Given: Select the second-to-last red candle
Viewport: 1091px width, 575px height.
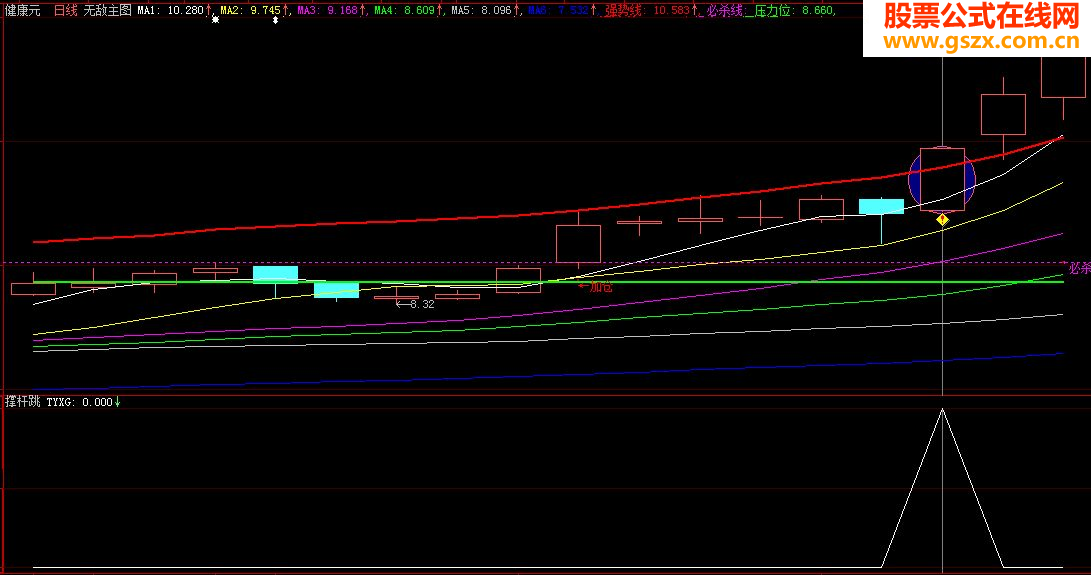Looking at the screenshot, I should tap(1003, 114).
